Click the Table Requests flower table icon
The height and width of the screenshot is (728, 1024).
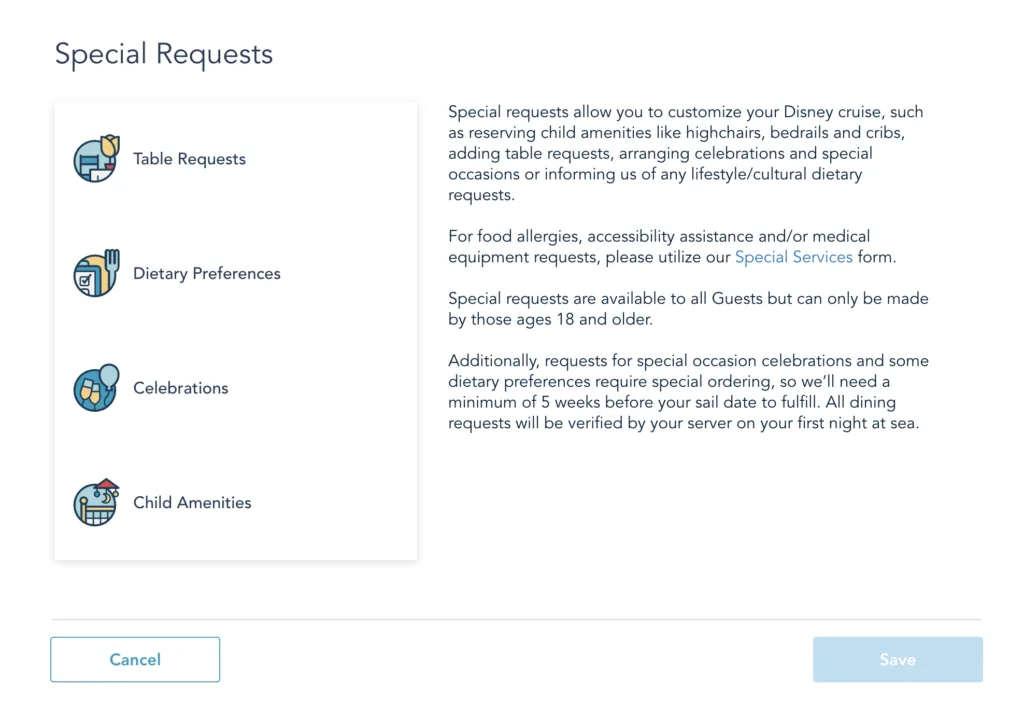pos(96,159)
